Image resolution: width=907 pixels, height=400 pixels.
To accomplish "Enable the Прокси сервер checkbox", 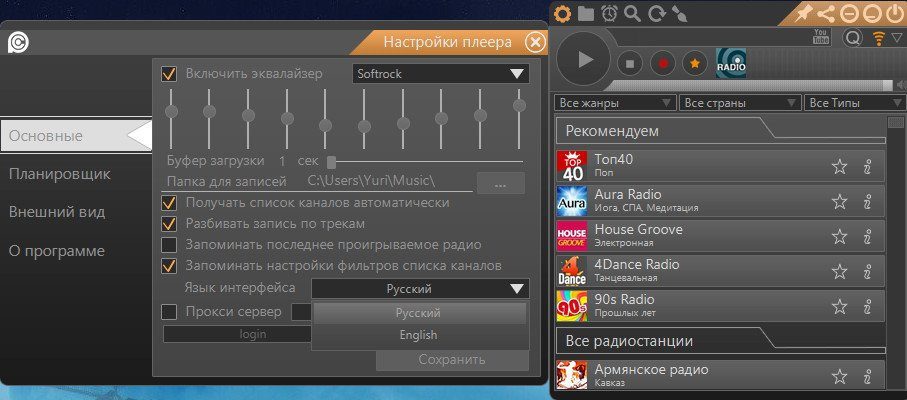I will point(169,312).
